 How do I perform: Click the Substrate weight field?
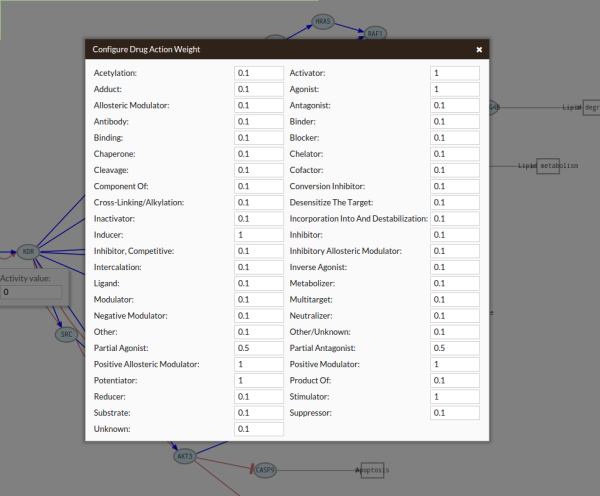(259, 413)
